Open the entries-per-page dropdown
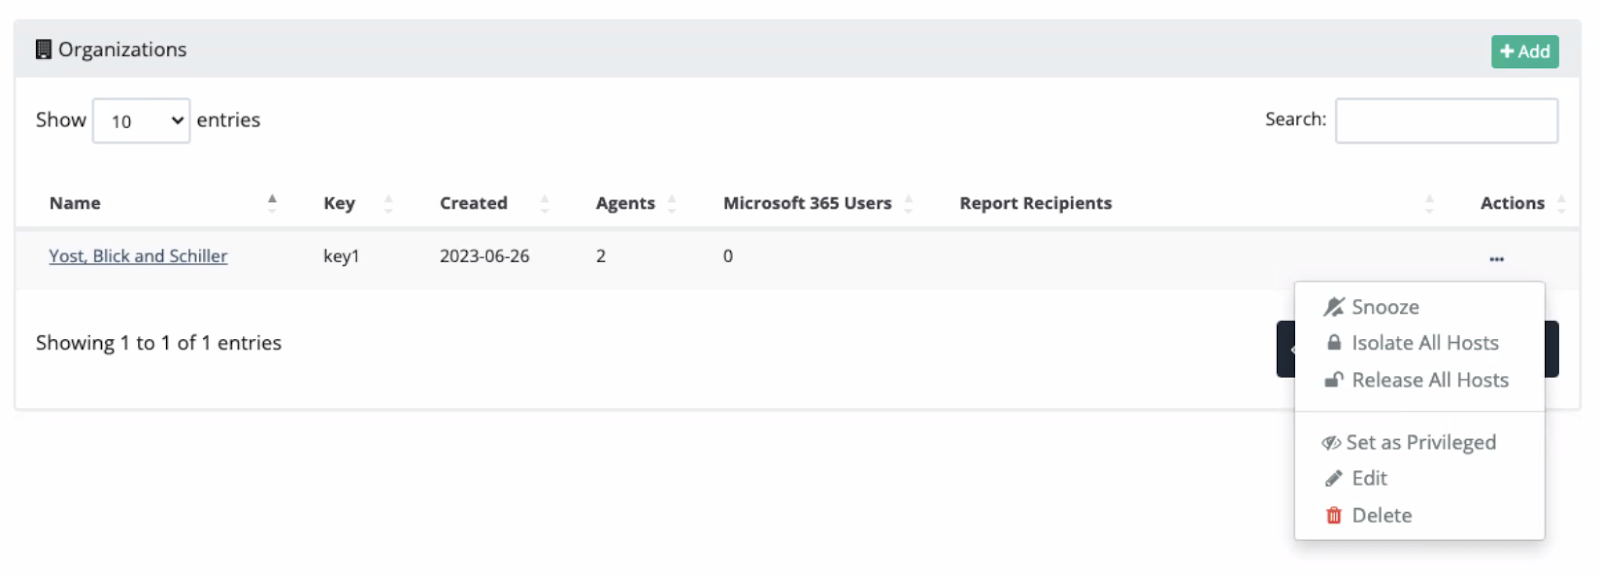Screen dimensions: 1600x577 (141, 121)
